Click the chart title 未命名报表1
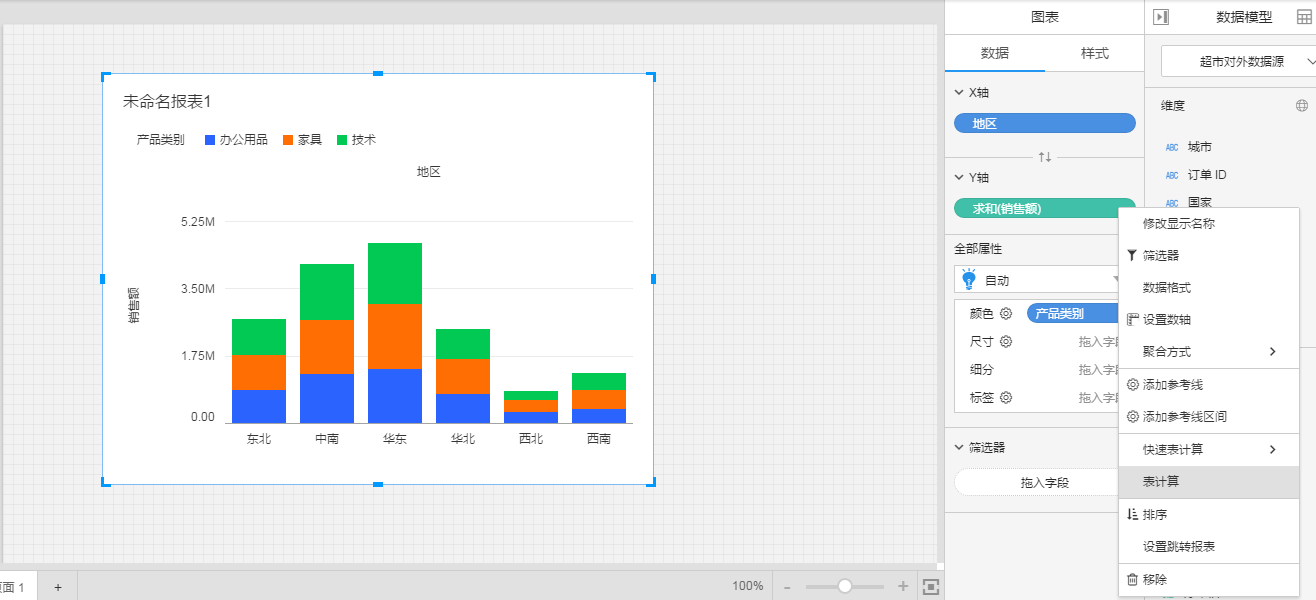 pos(167,102)
